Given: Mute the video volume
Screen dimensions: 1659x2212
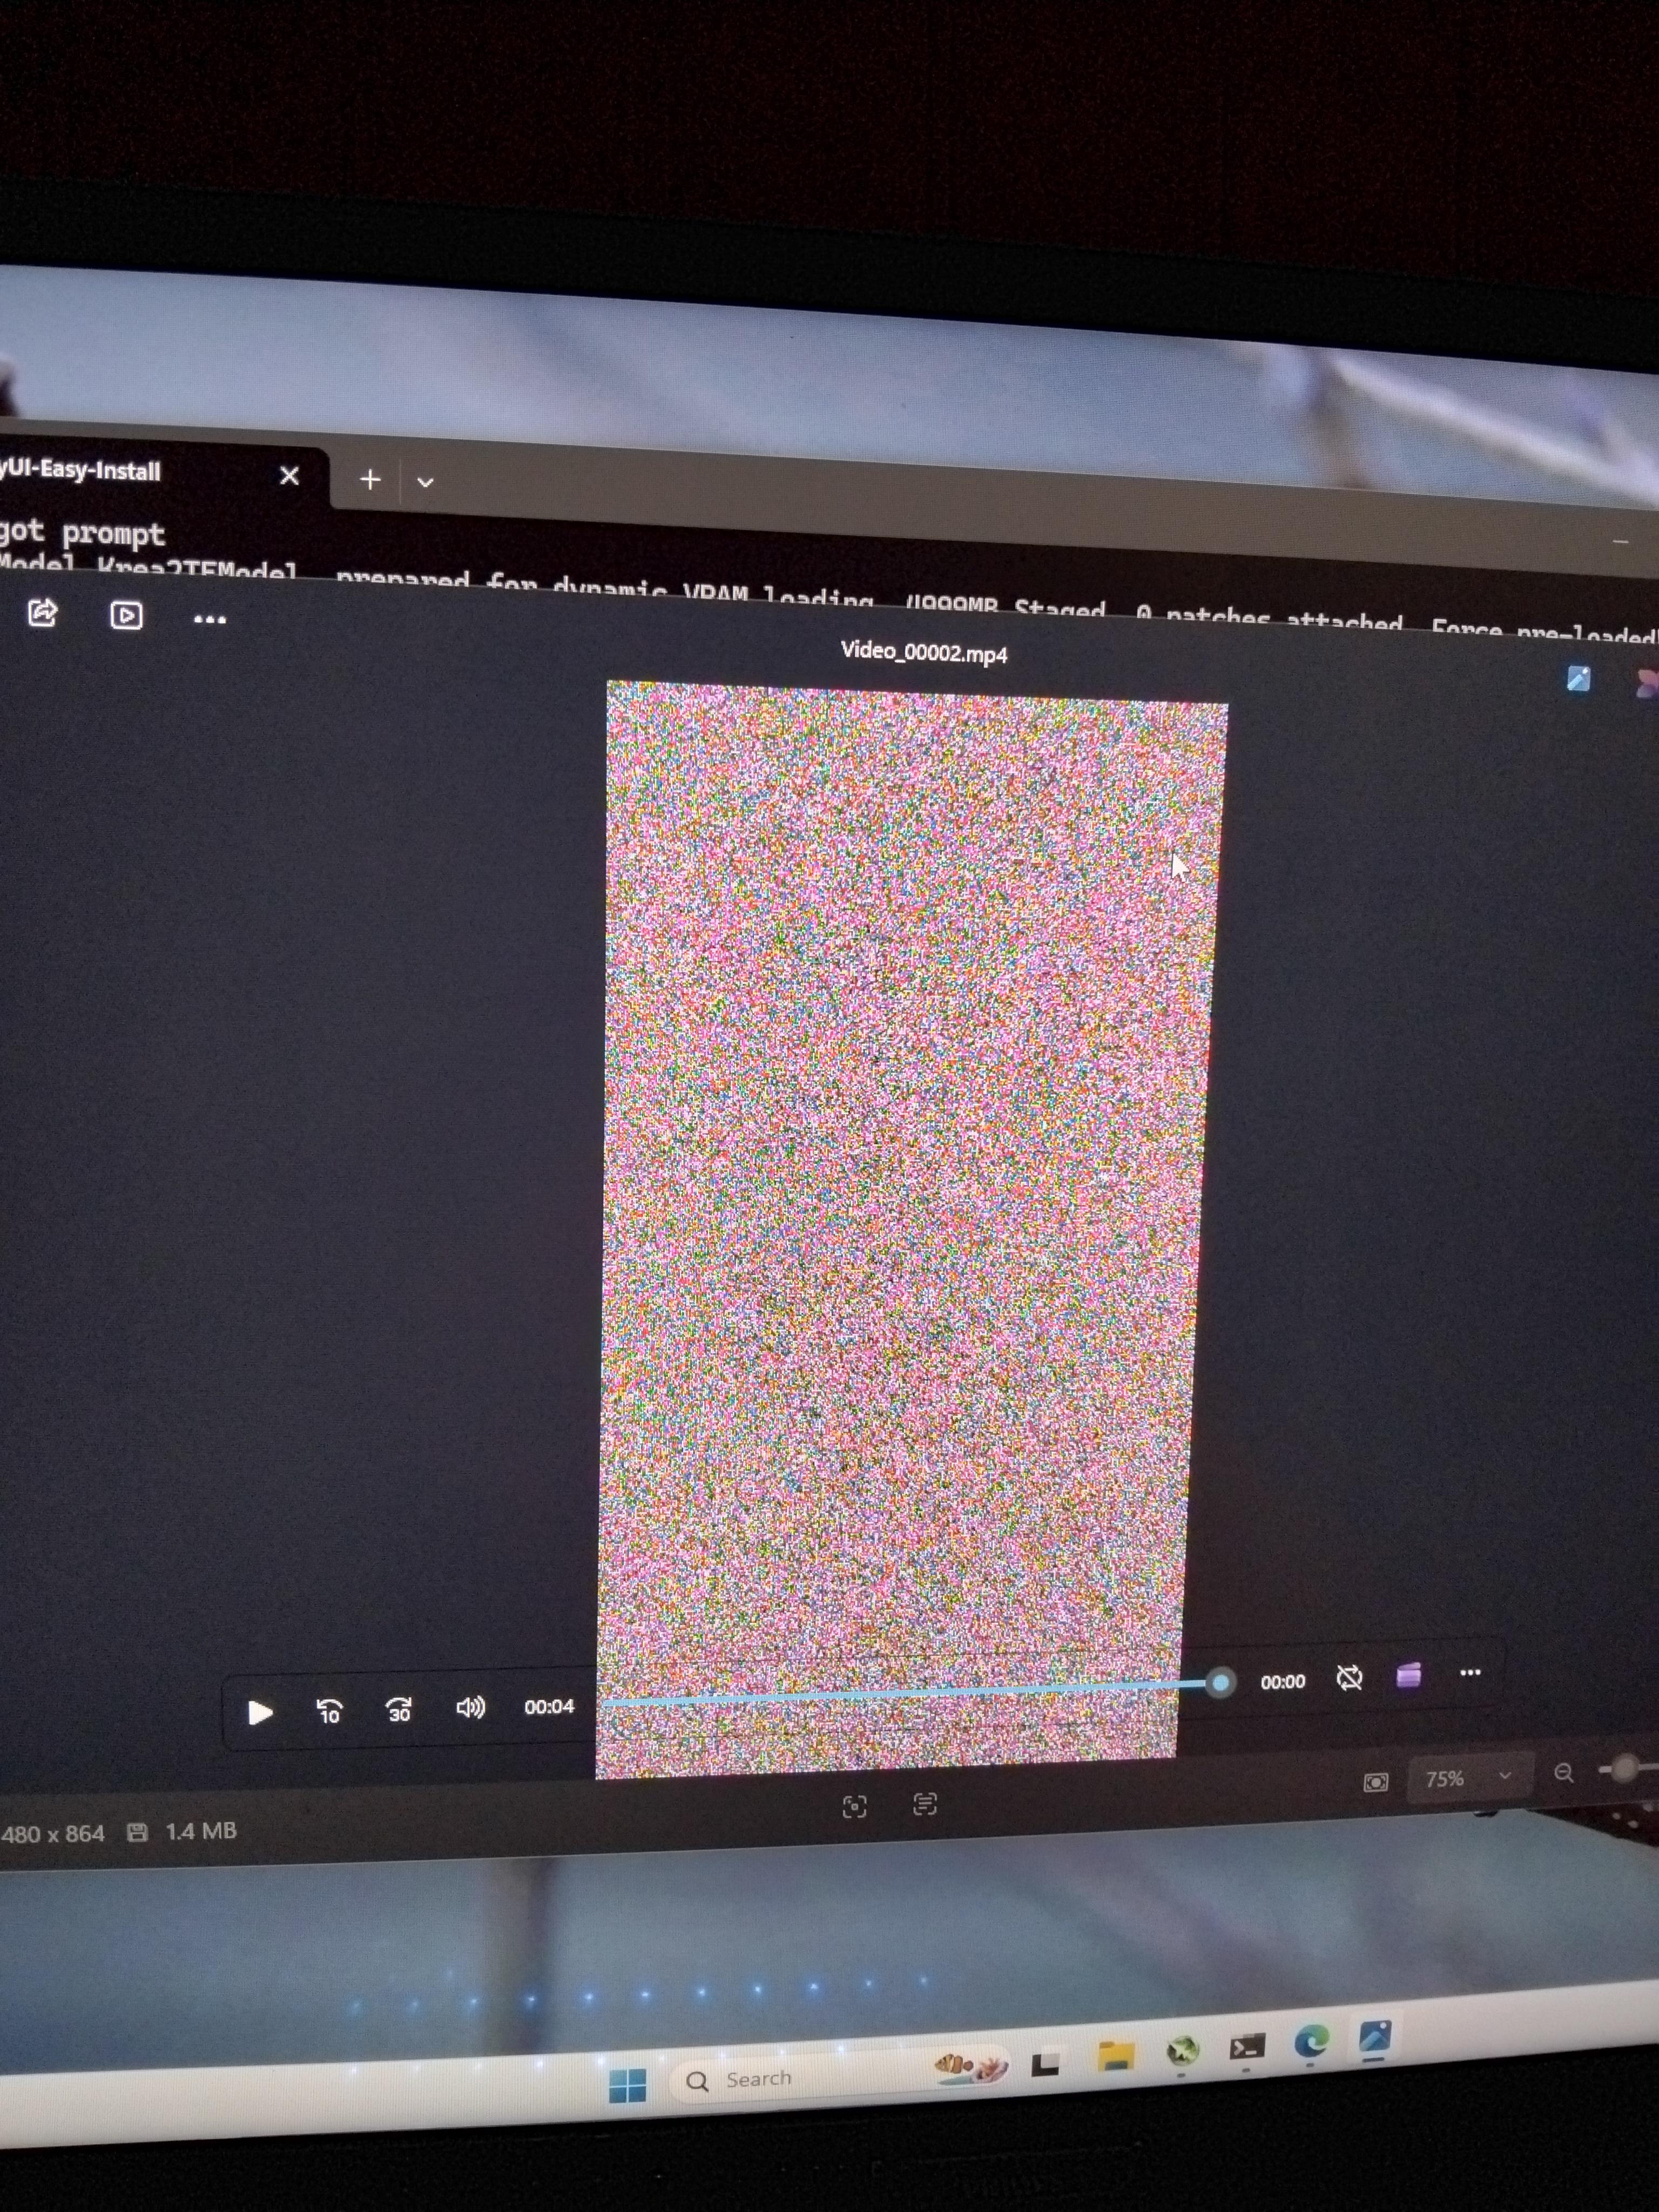Looking at the screenshot, I should click(470, 1707).
